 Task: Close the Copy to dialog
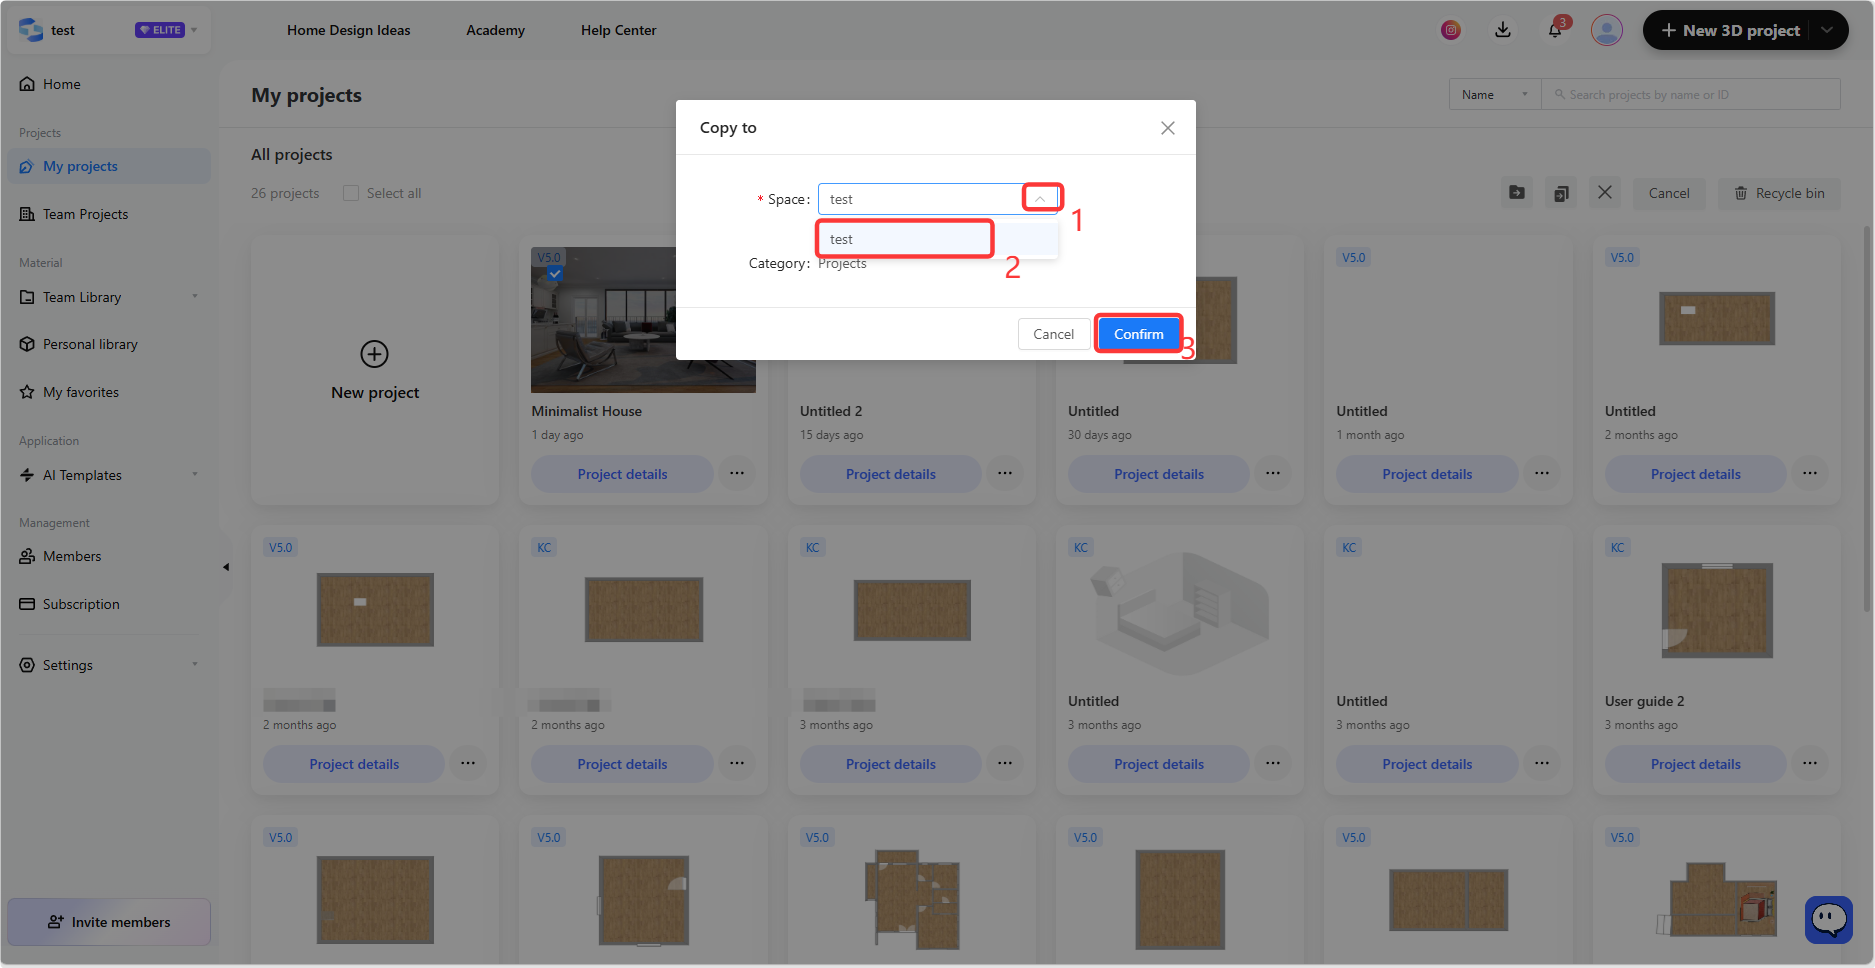pos(1167,128)
